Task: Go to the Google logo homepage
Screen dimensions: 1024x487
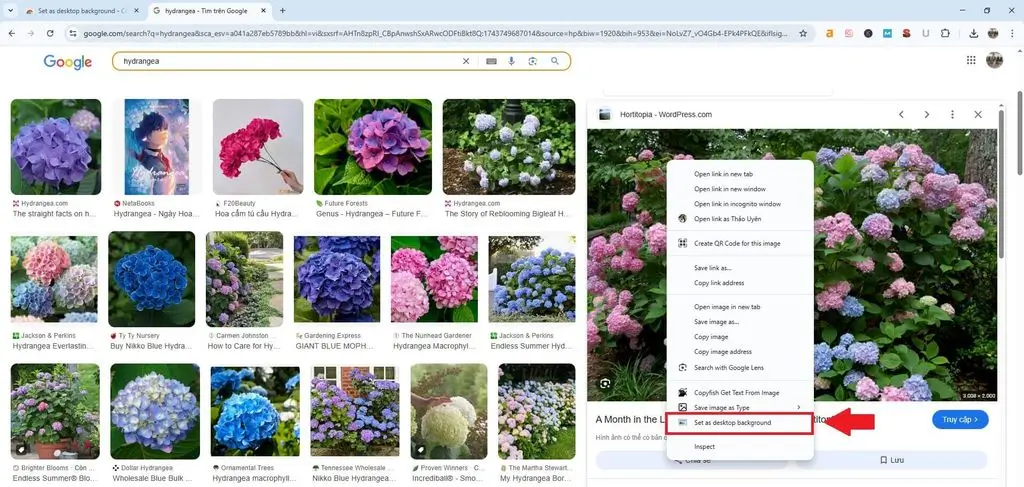Action: tap(68, 62)
